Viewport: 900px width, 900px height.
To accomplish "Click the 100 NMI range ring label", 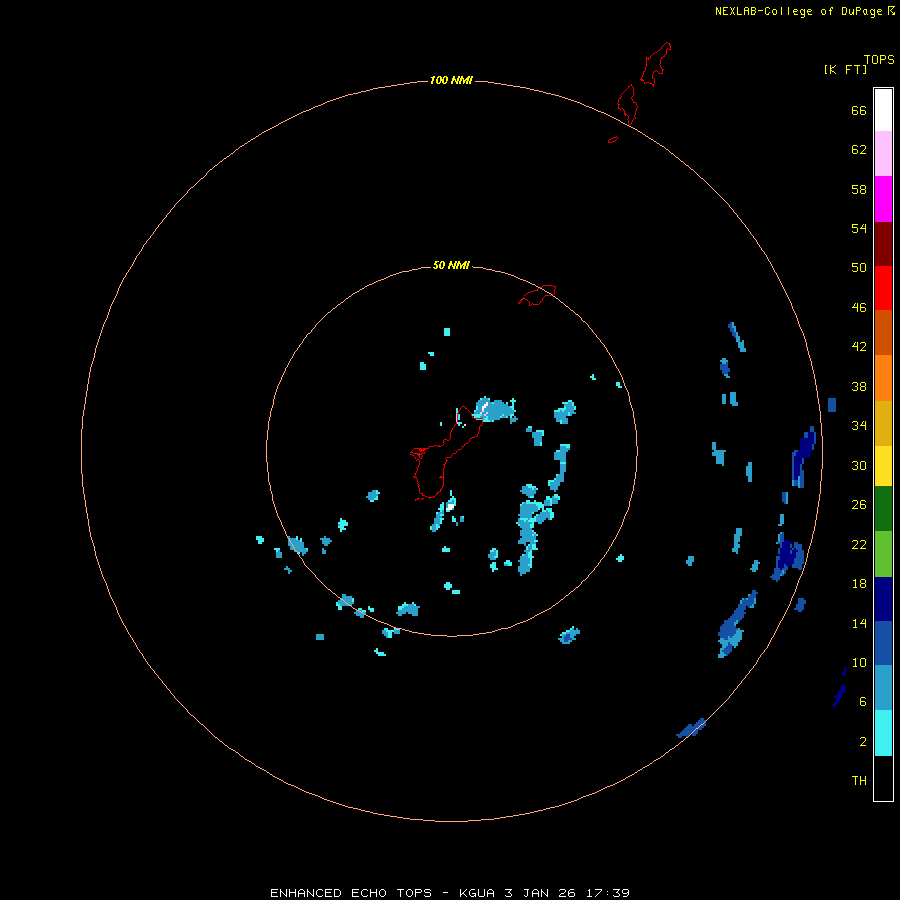I will coord(451,80).
